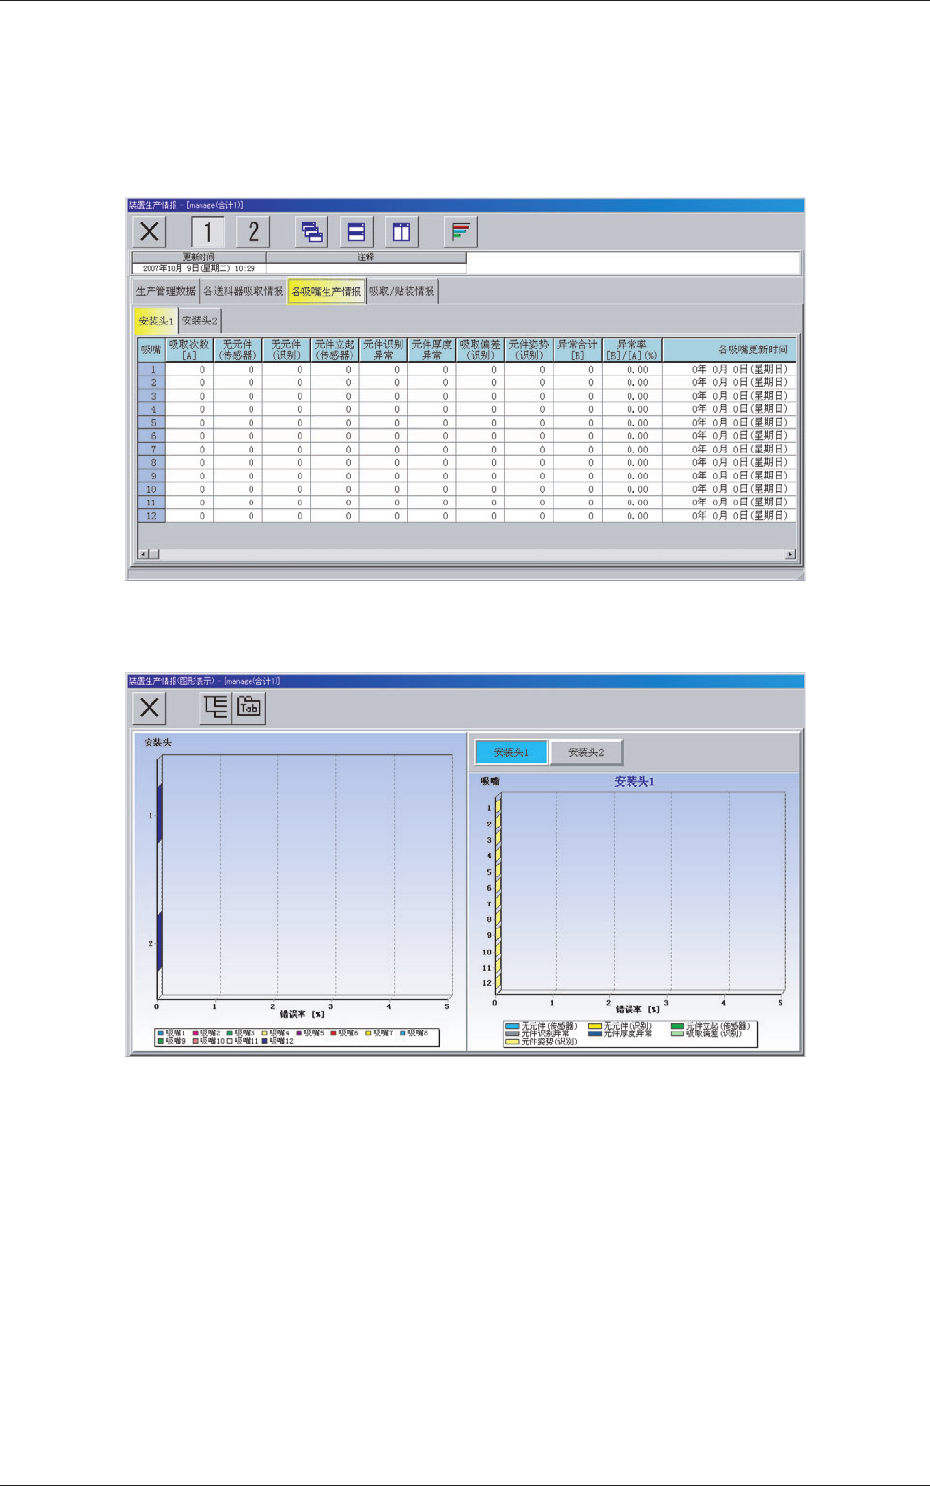Select nozzle row 12 header in table

(x=151, y=516)
